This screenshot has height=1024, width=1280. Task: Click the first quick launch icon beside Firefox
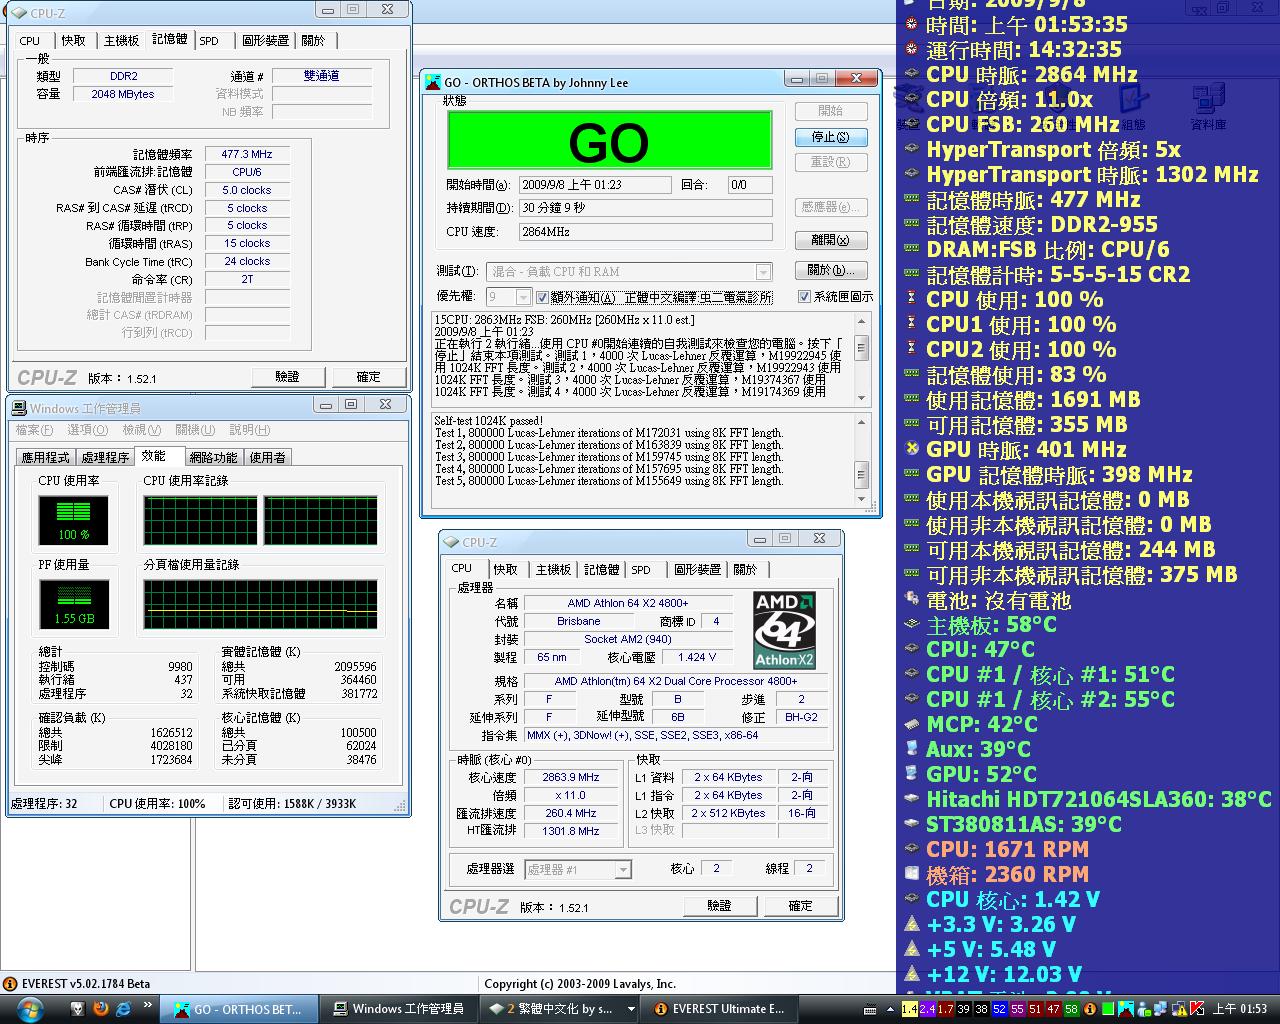[x=77, y=1009]
